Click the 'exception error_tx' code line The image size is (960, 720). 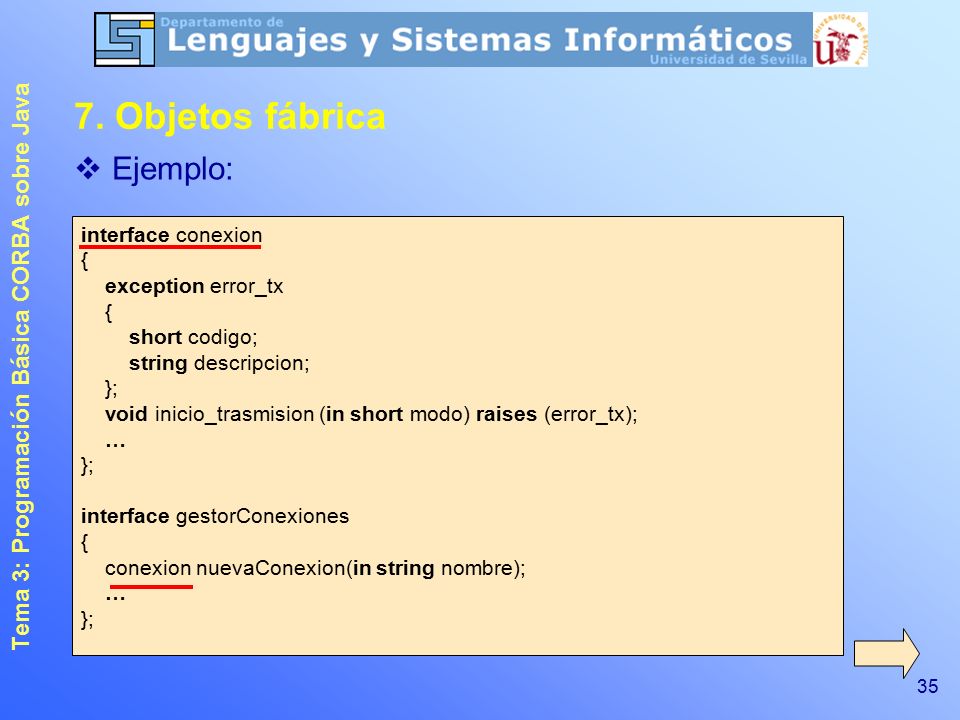[x=194, y=287]
